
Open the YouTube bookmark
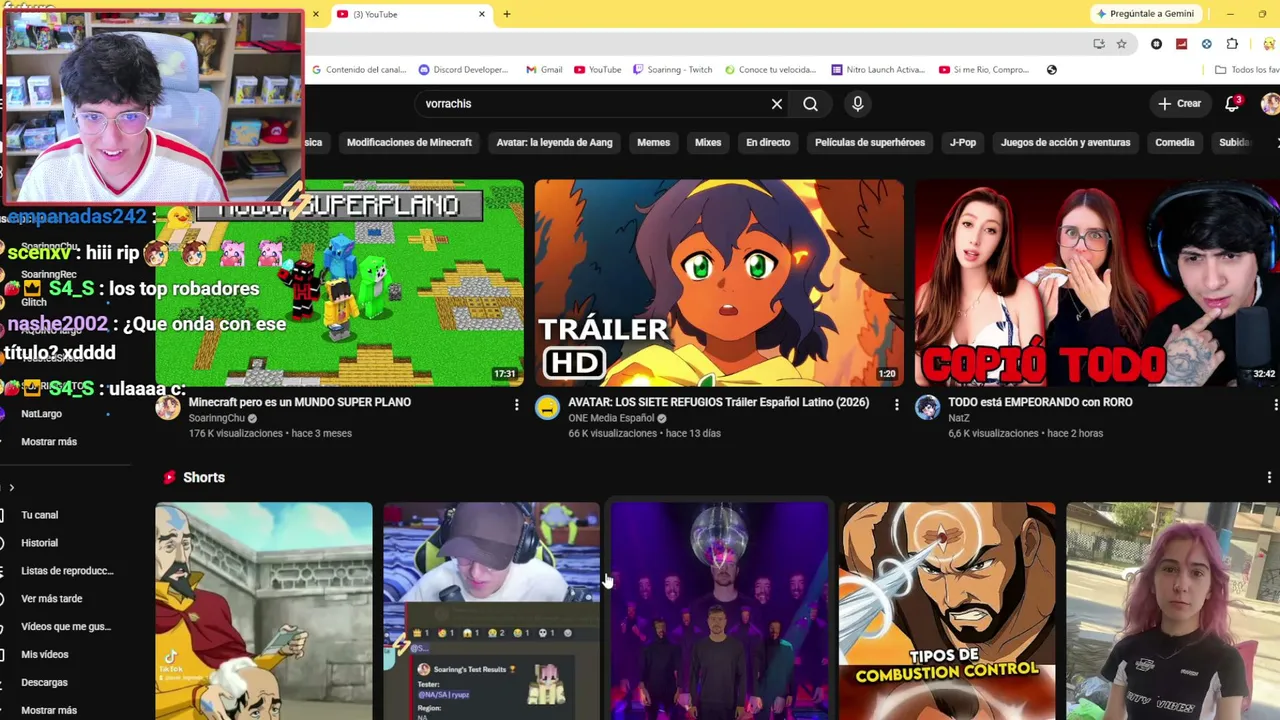point(597,70)
